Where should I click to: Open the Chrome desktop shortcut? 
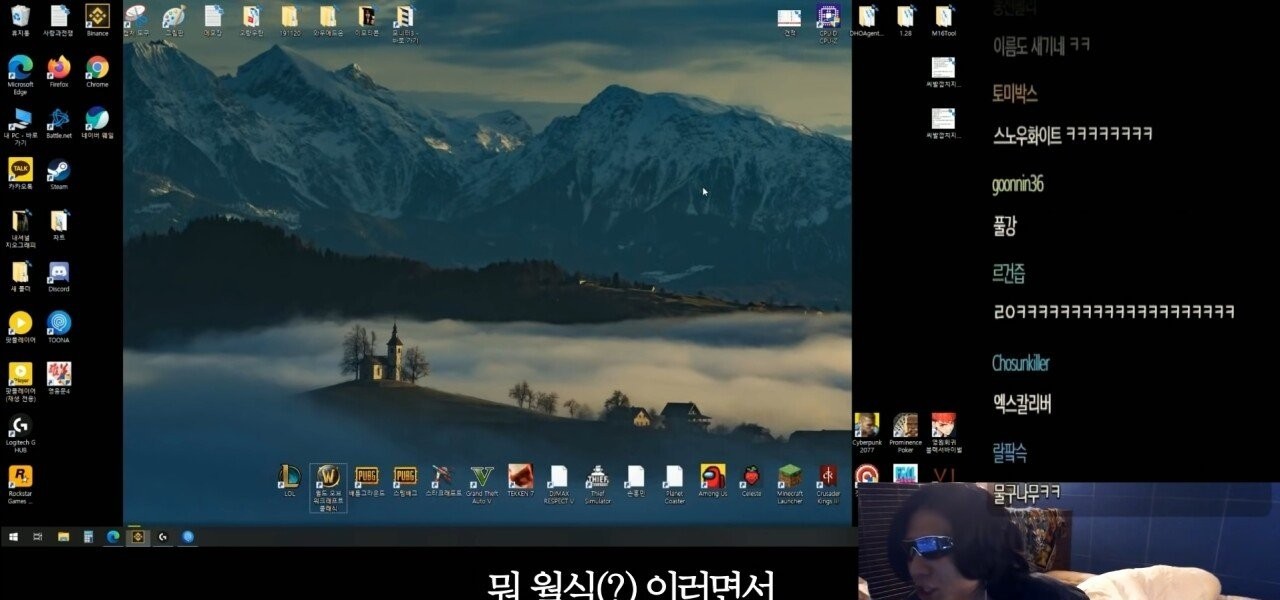tap(97, 68)
